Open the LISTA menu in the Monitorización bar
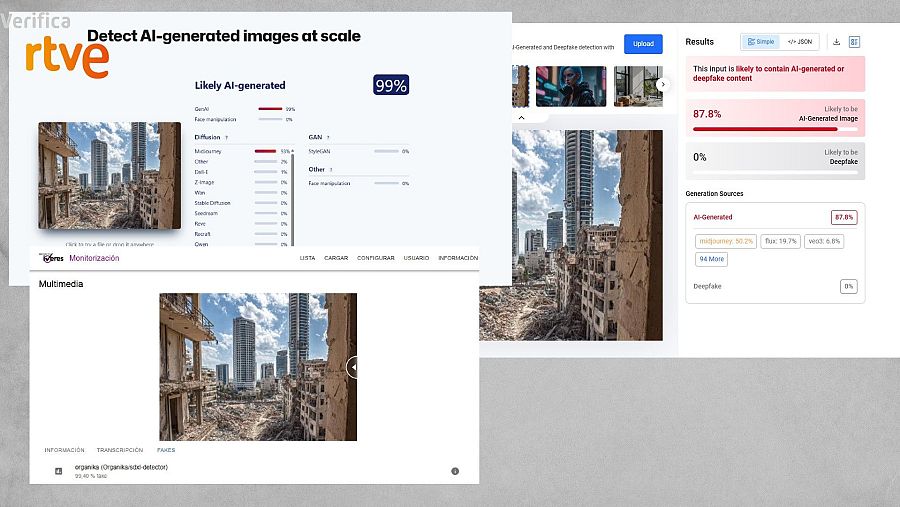 307,258
